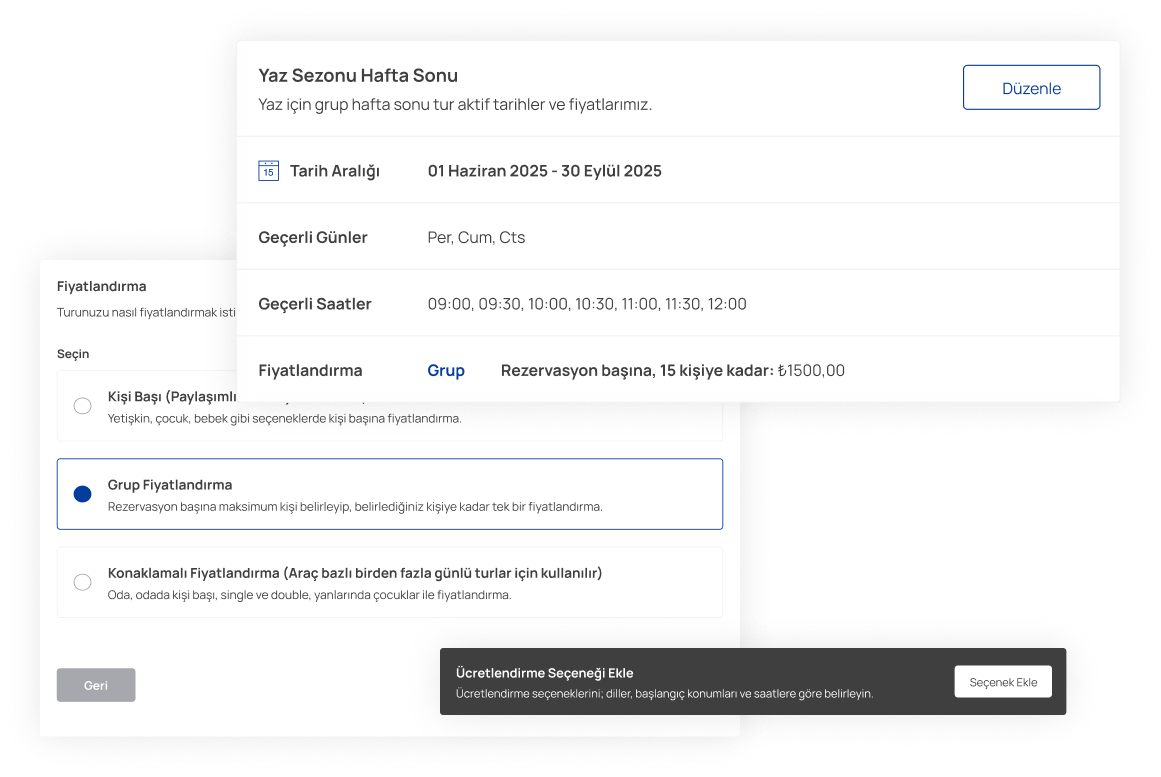Click the calendar icon beside Tarih Aralığı

click(268, 170)
